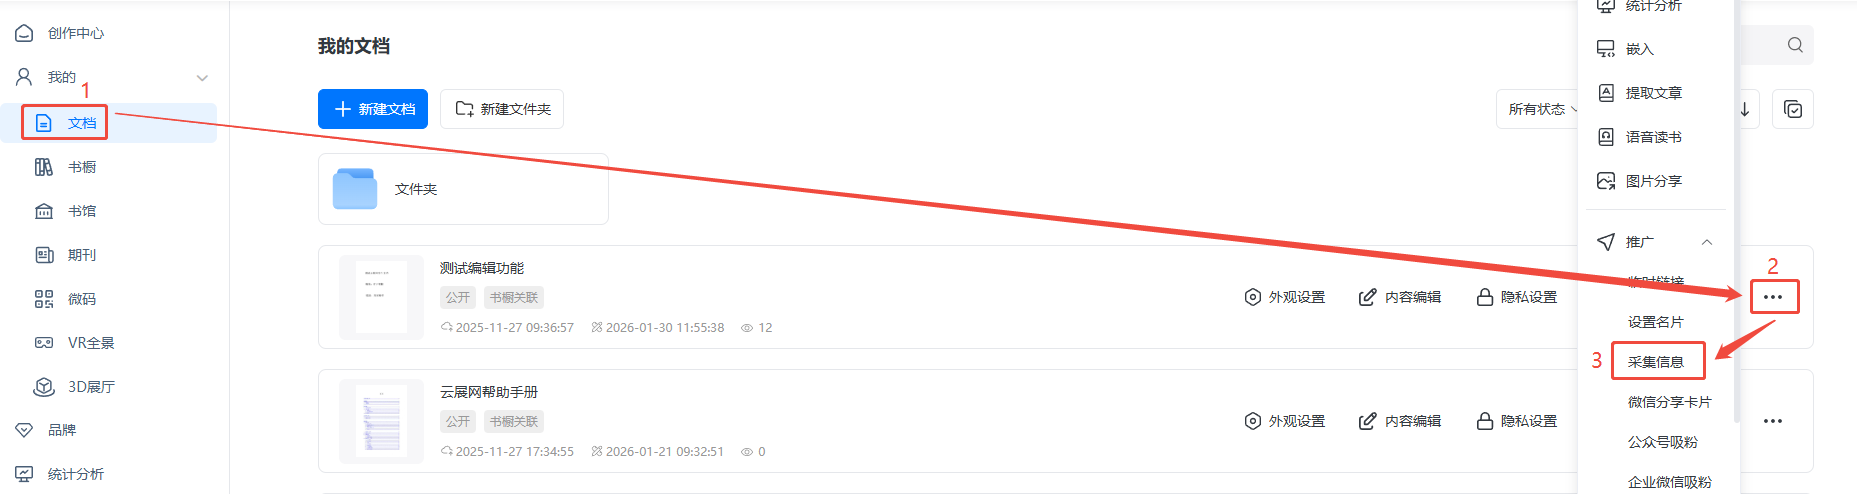The height and width of the screenshot is (494, 1857).
Task: Click 内容编辑 for 测试编辑功能
Action: pyautogui.click(x=1400, y=297)
